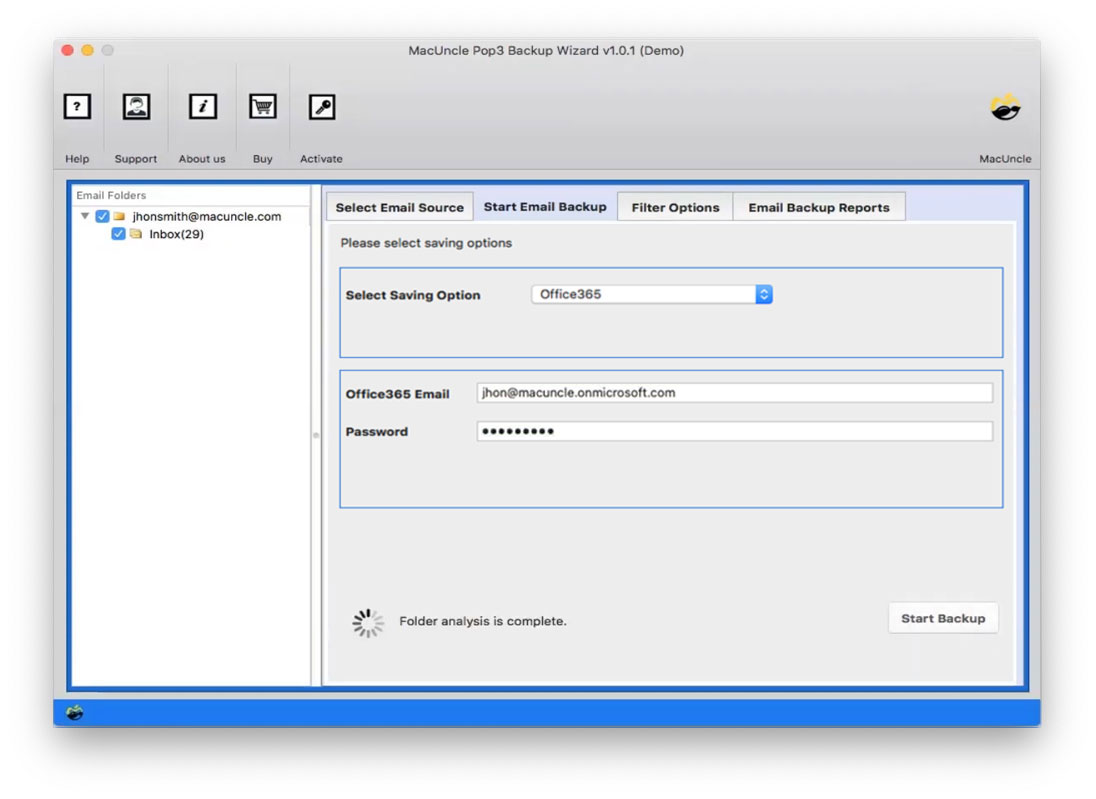Open the Select Saving Option dropdown

pyautogui.click(x=650, y=293)
